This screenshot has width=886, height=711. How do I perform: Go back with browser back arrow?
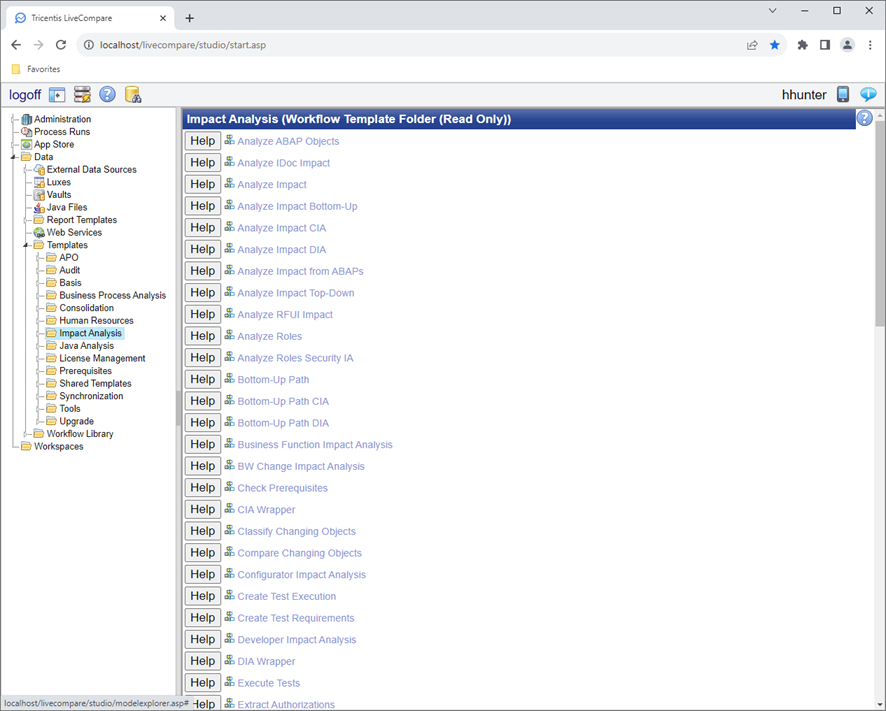pyautogui.click(x=16, y=45)
